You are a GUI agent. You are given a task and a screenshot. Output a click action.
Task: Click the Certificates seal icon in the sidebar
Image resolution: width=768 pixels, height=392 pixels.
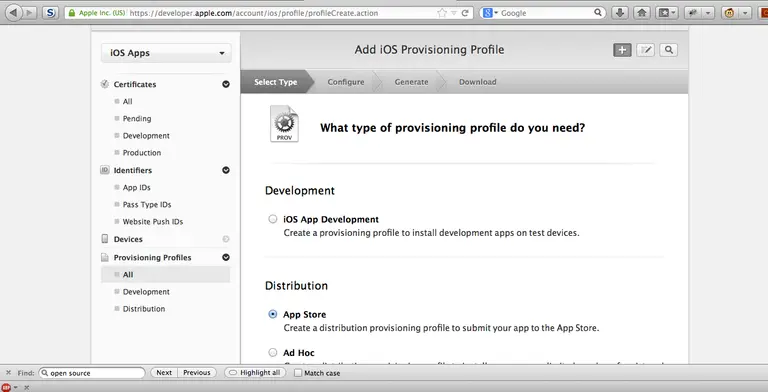click(104, 84)
